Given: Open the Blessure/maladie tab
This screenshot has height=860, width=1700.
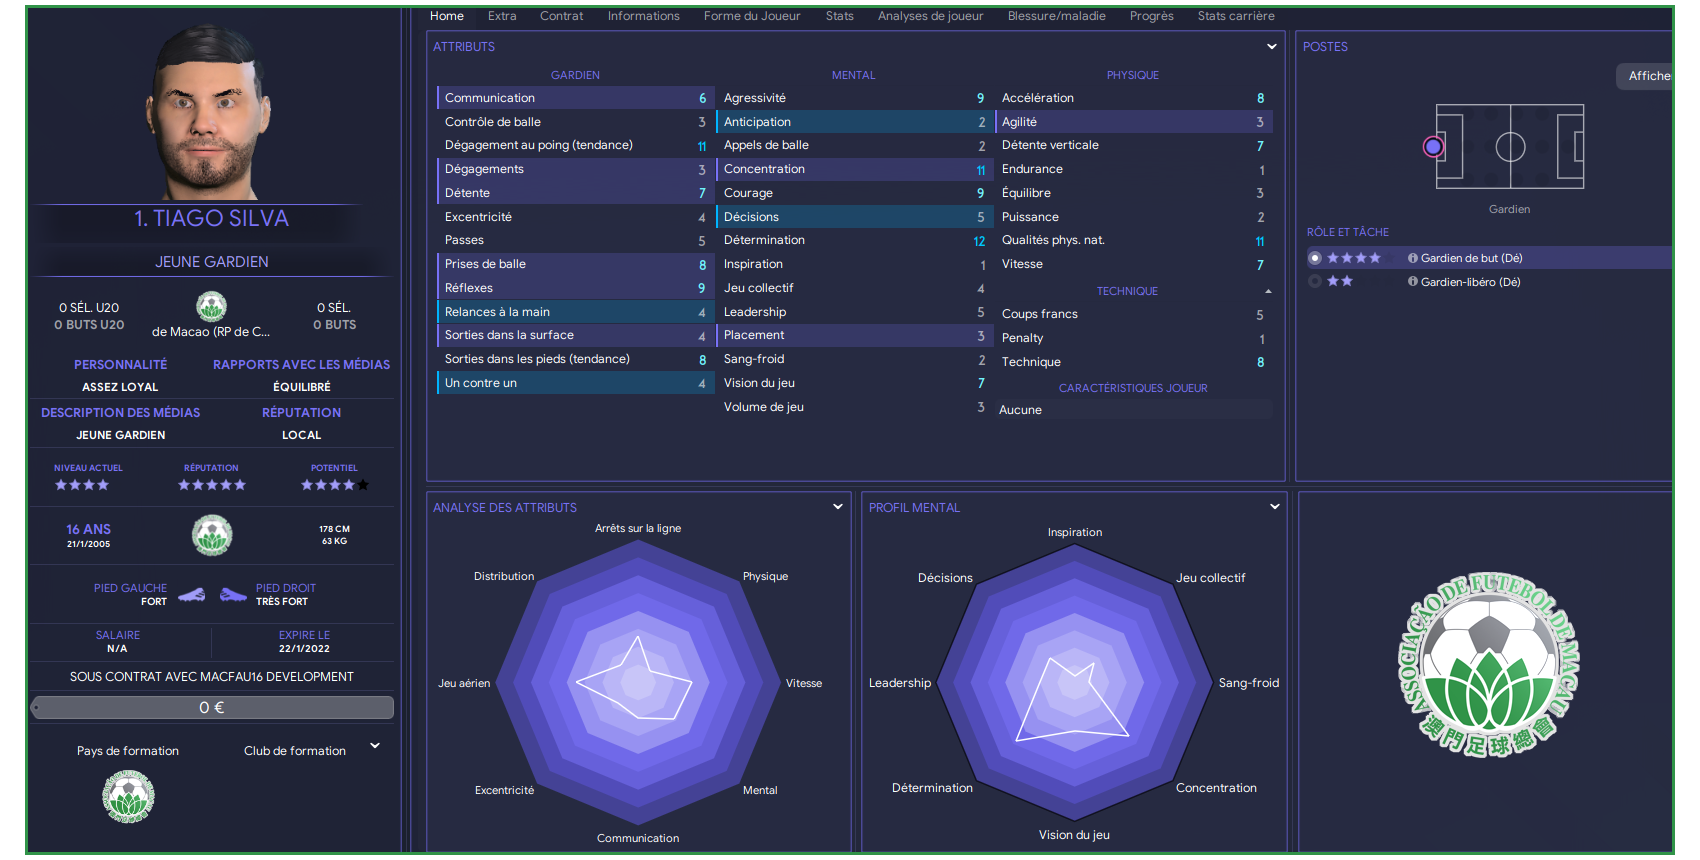Looking at the screenshot, I should tap(1056, 16).
